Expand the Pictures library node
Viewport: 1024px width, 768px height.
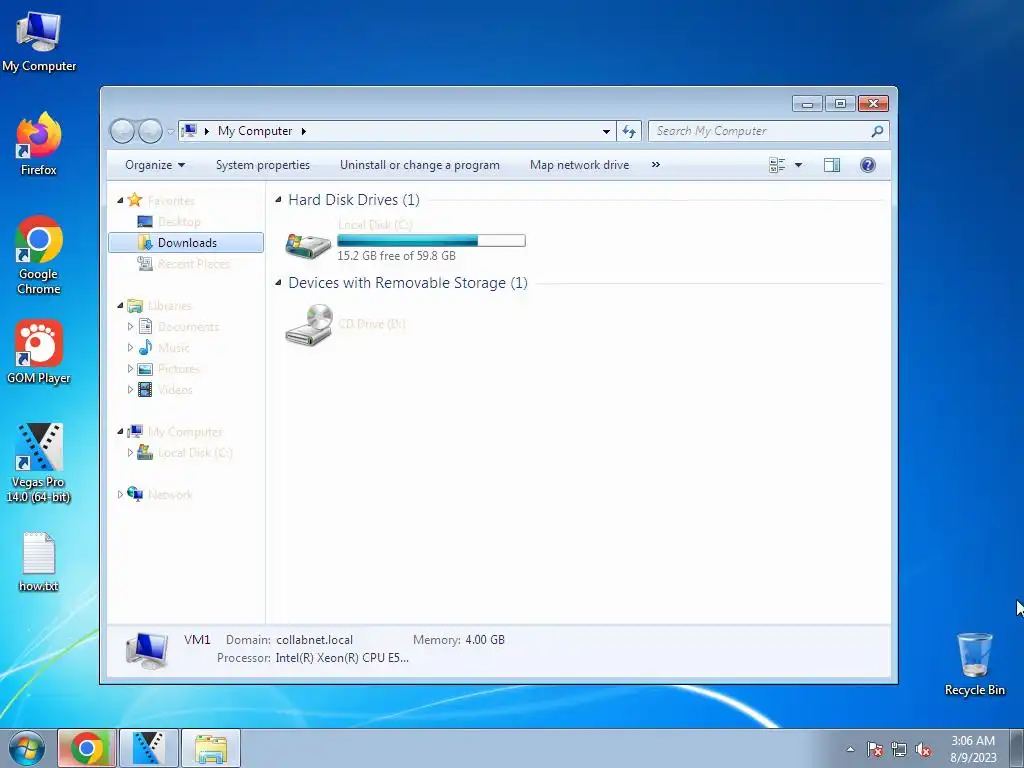click(x=130, y=369)
